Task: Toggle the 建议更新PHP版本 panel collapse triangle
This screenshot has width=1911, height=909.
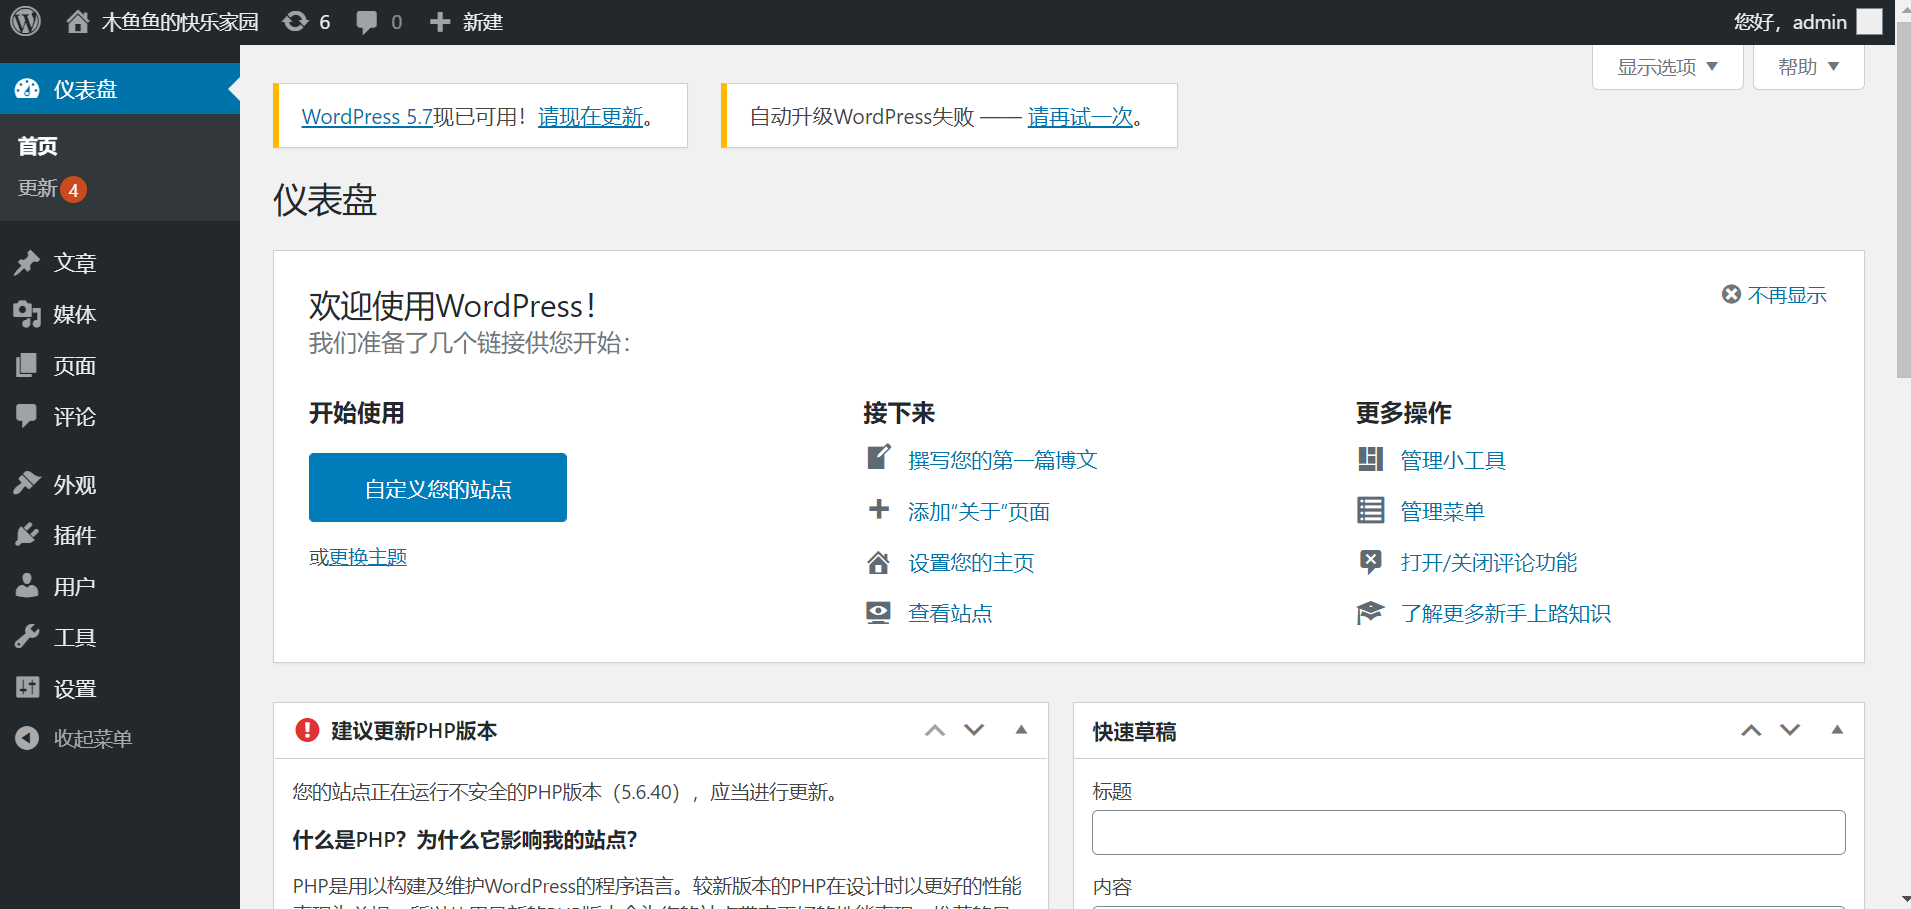Action: pos(1021,730)
